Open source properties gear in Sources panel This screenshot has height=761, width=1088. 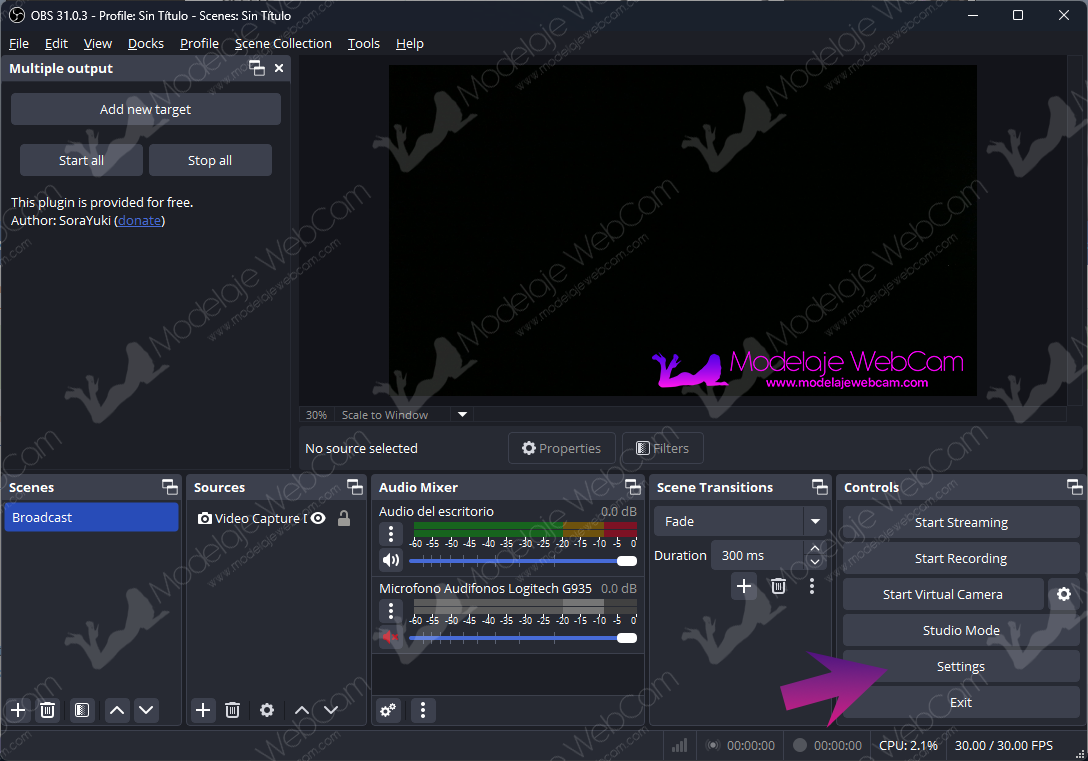[x=267, y=710]
